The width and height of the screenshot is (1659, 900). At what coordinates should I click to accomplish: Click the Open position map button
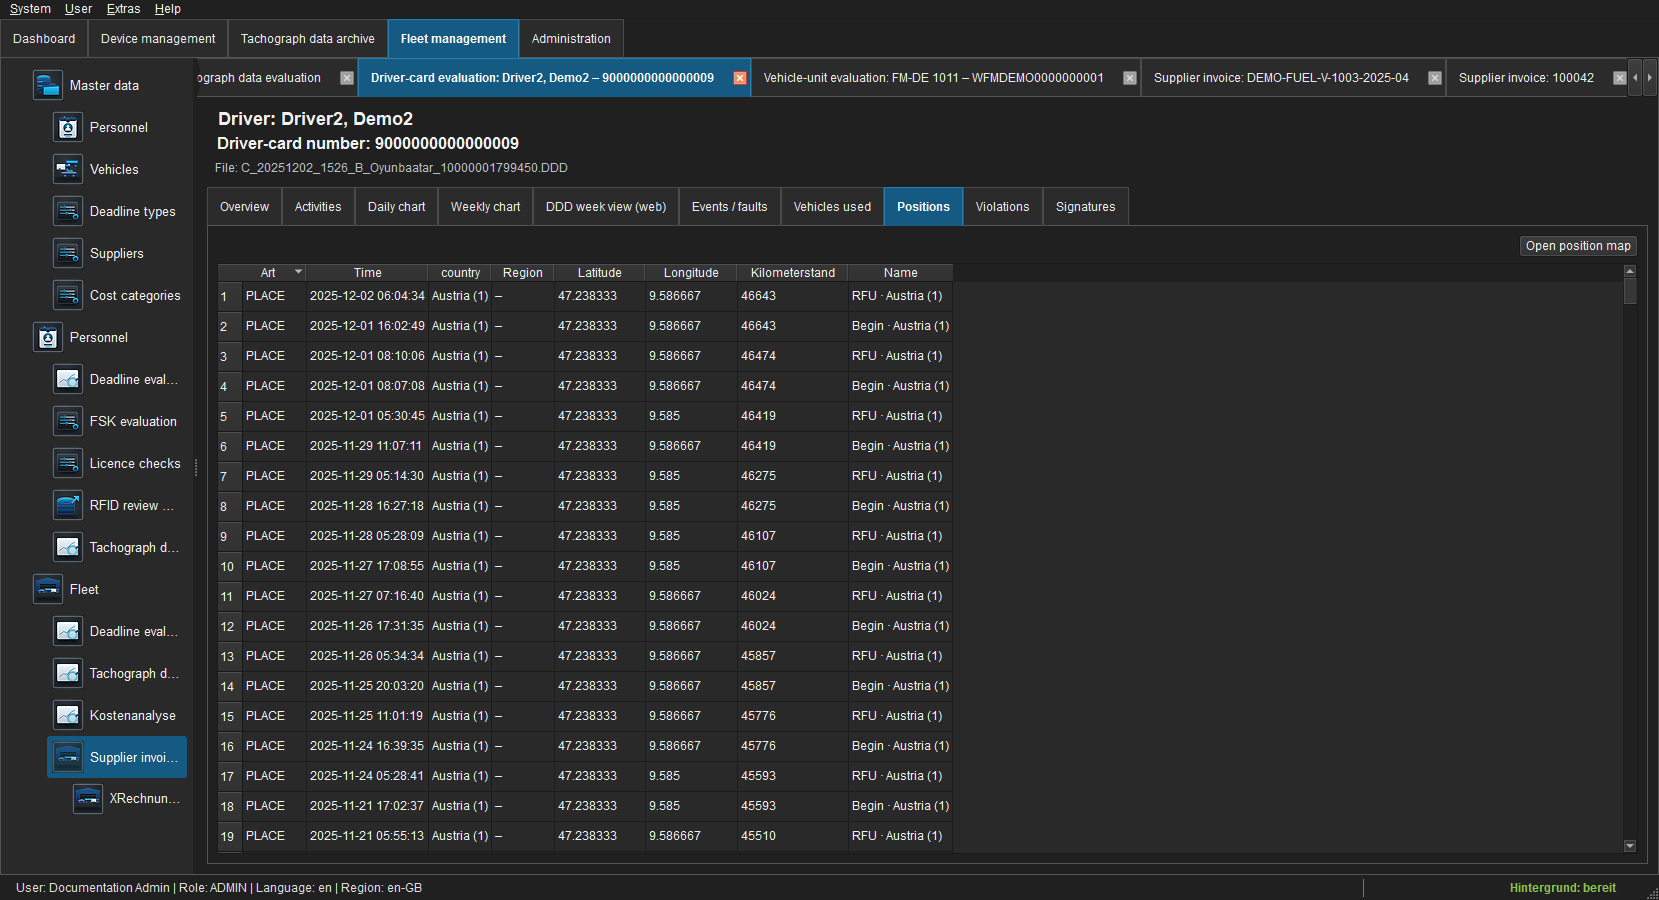click(x=1578, y=246)
